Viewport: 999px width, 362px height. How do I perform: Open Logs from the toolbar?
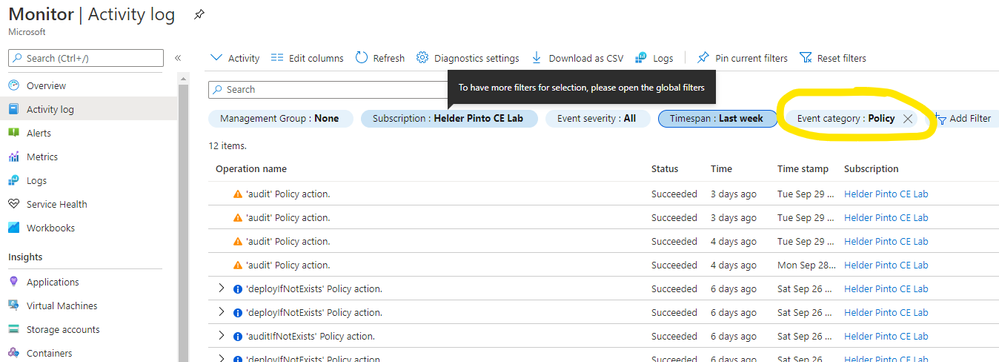[654, 58]
